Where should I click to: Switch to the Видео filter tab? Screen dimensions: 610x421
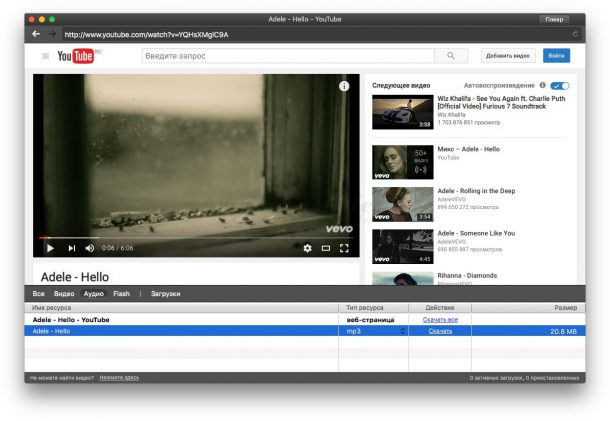click(x=63, y=294)
